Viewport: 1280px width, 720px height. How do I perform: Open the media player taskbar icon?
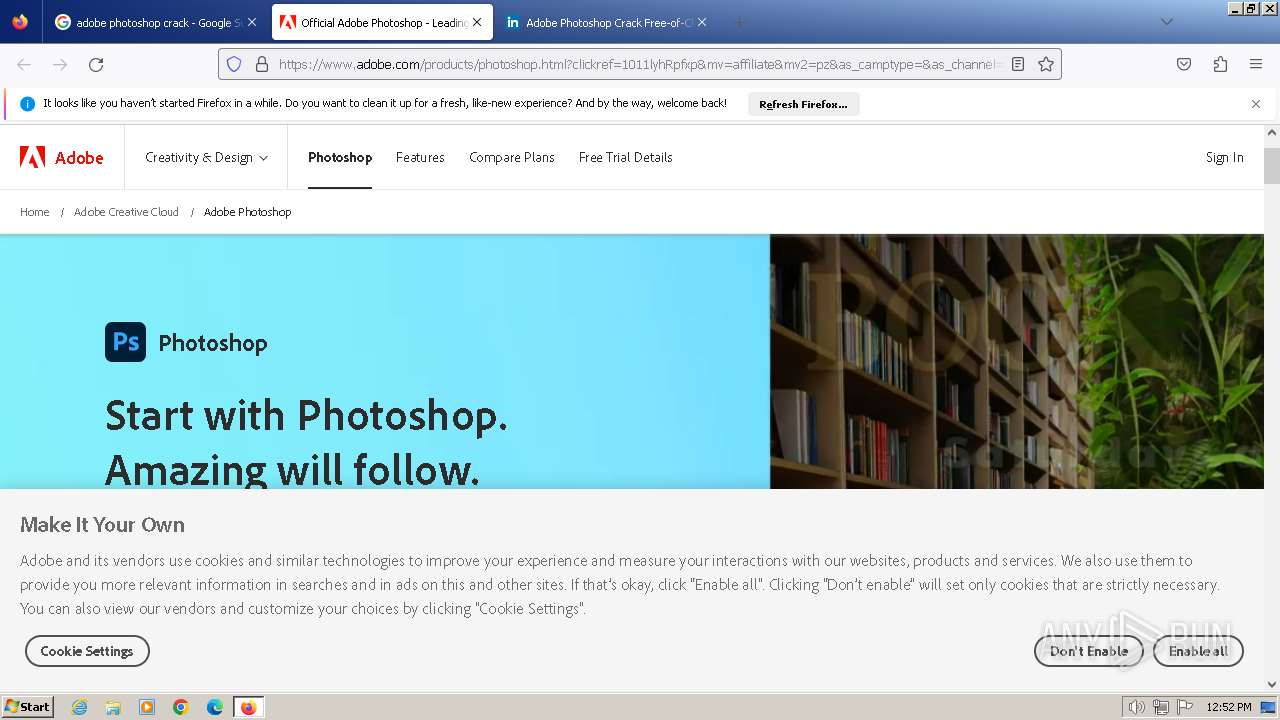[x=147, y=707]
